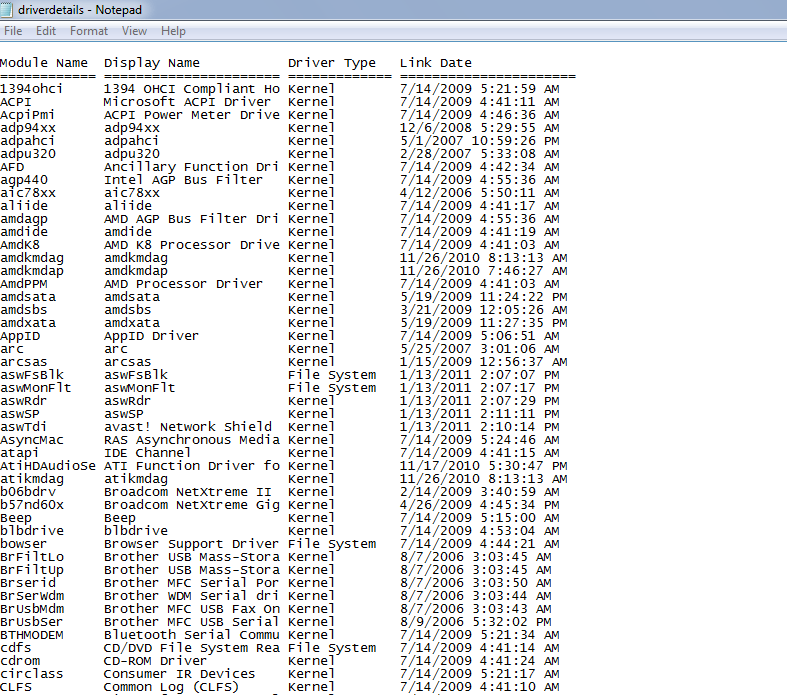Click the 'Link Date' column header text

[x=436, y=63]
